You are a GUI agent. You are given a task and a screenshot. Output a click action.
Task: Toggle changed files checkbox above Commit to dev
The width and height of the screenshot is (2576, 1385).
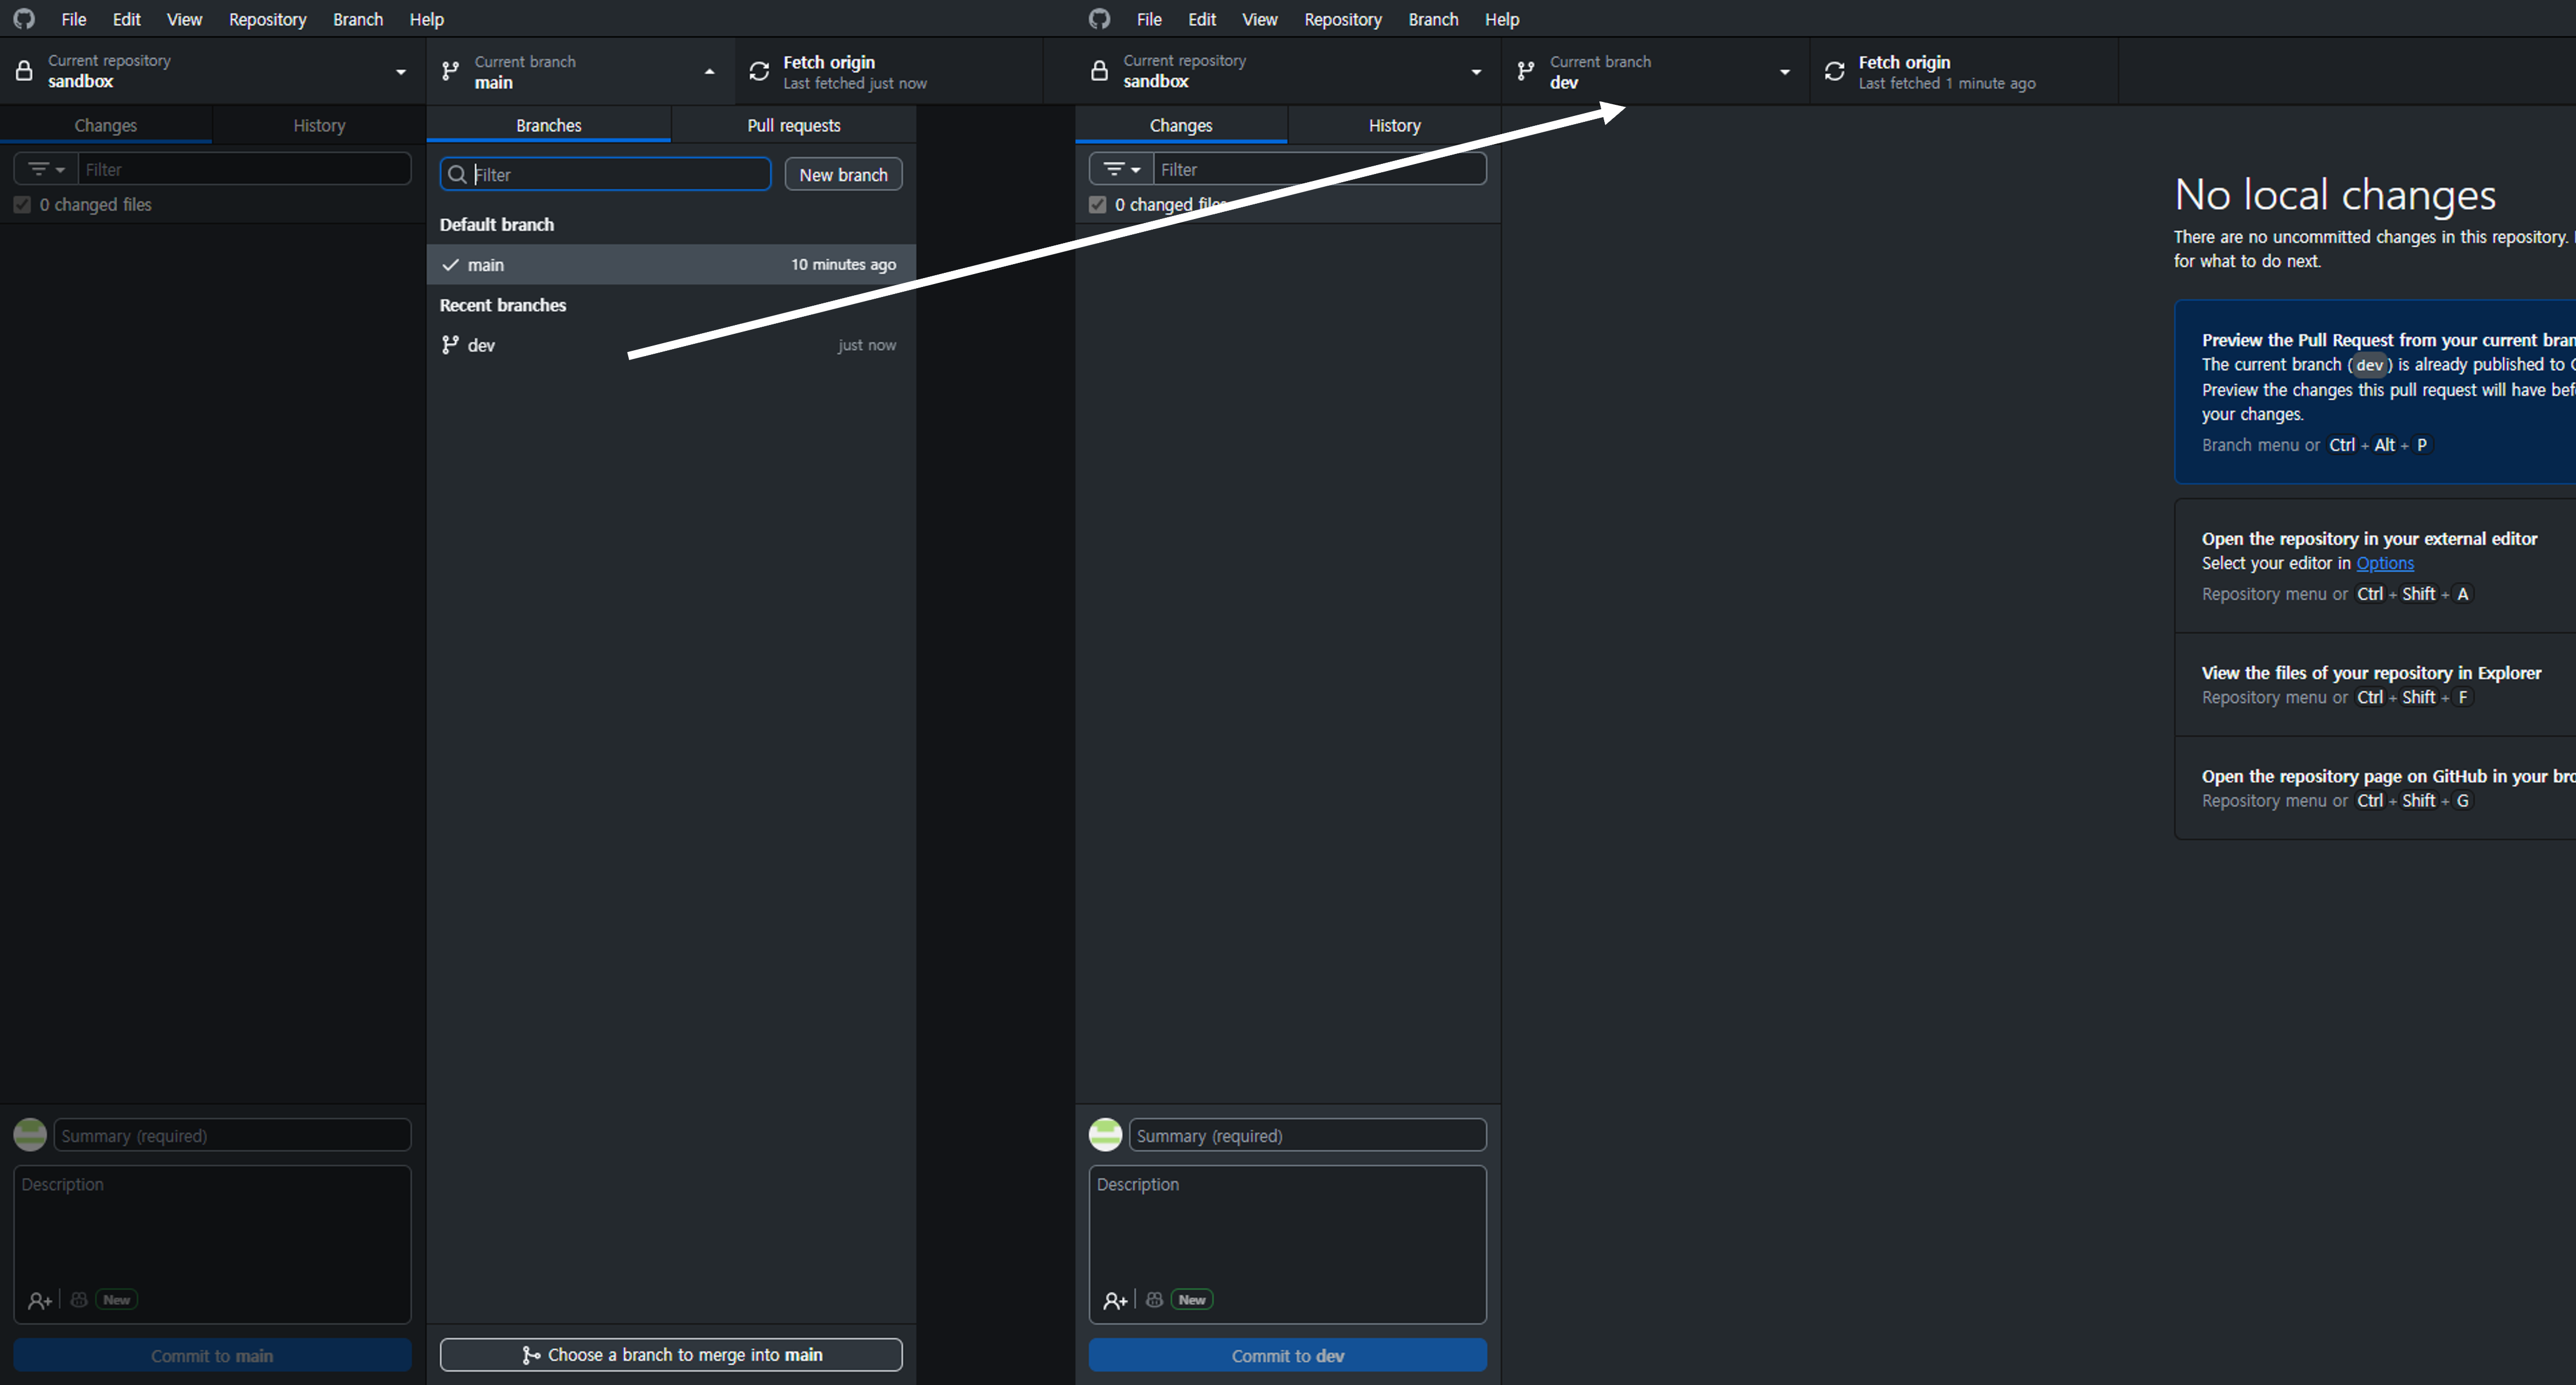pos(1097,205)
